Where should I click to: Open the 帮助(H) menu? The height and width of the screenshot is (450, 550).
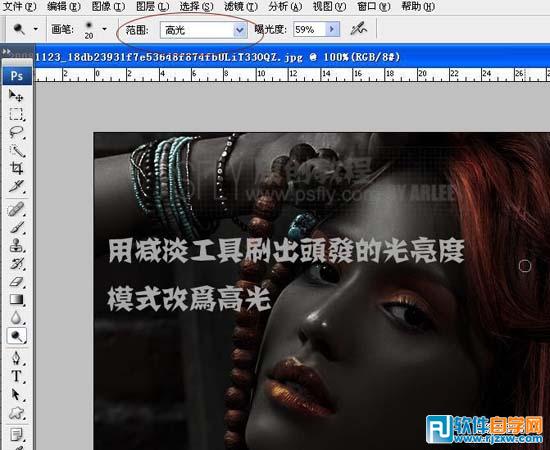point(418,6)
